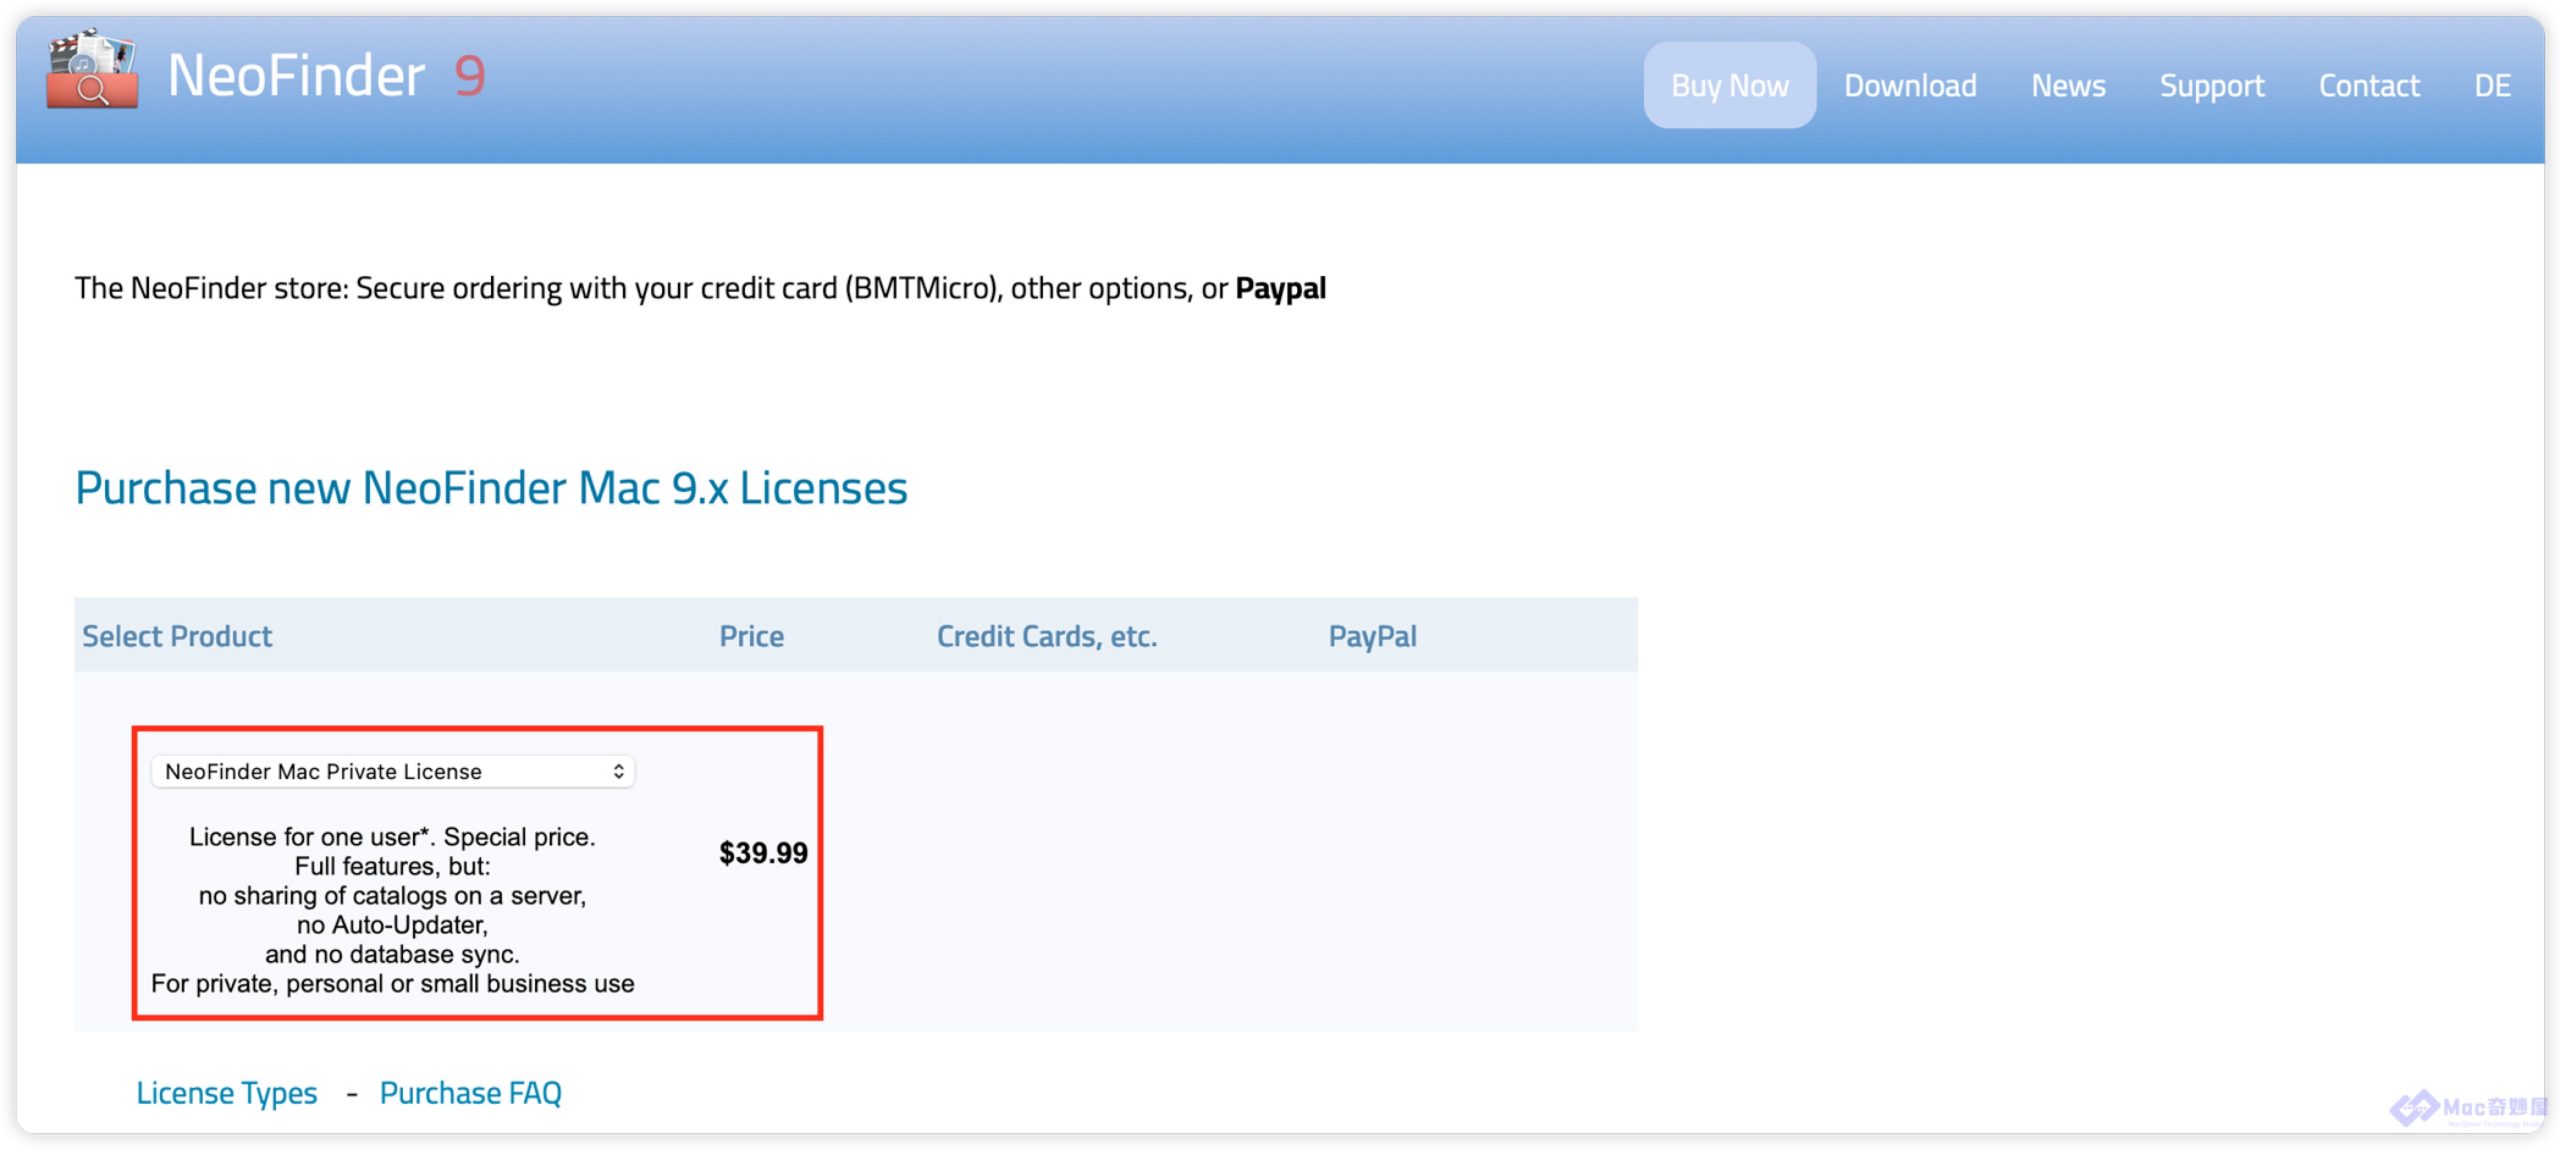This screenshot has width=2560, height=1149.
Task: Open the License Types link
Action: pos(227,1092)
